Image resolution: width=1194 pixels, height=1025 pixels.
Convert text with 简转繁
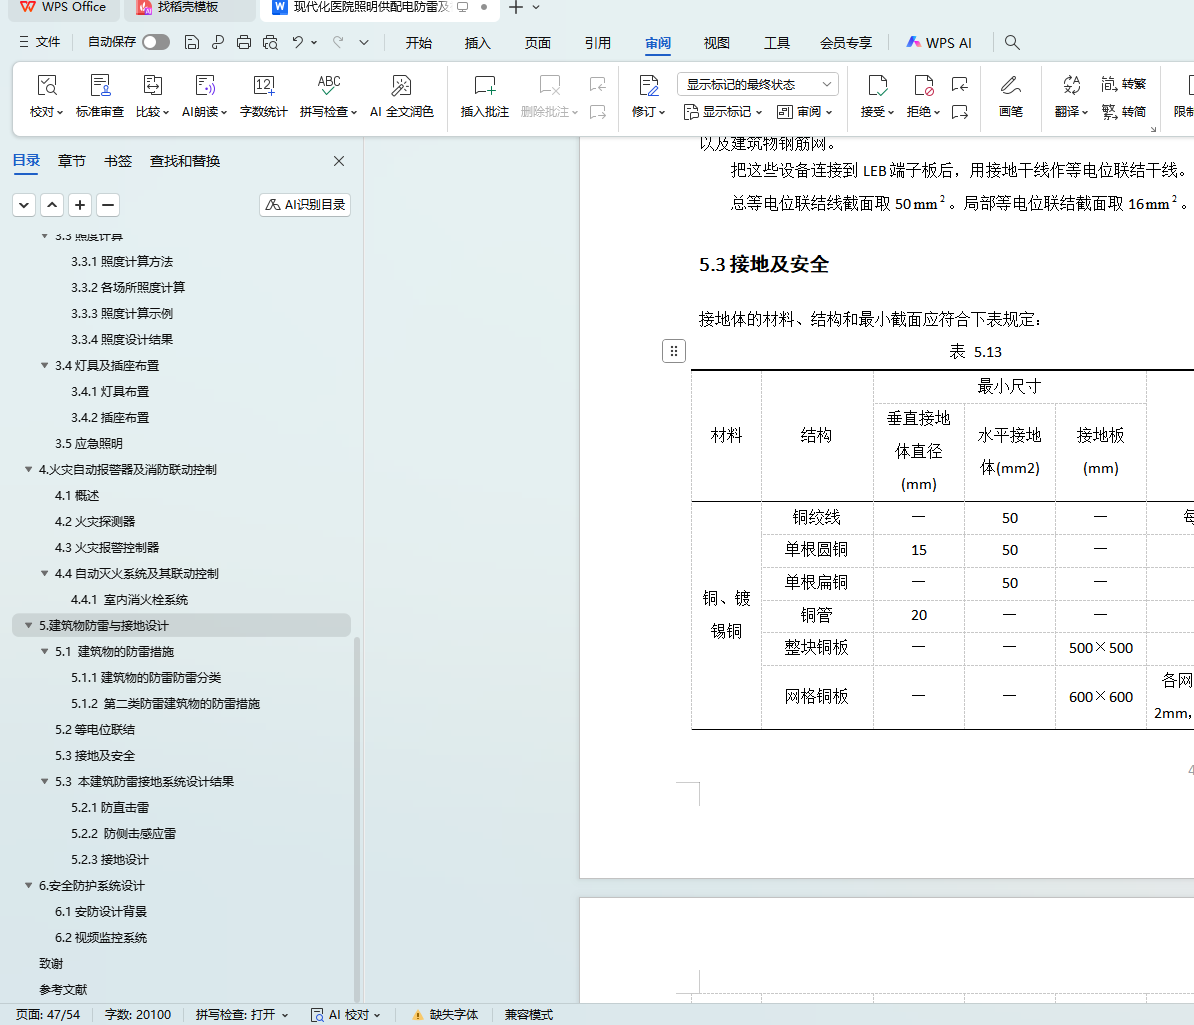point(1123,84)
